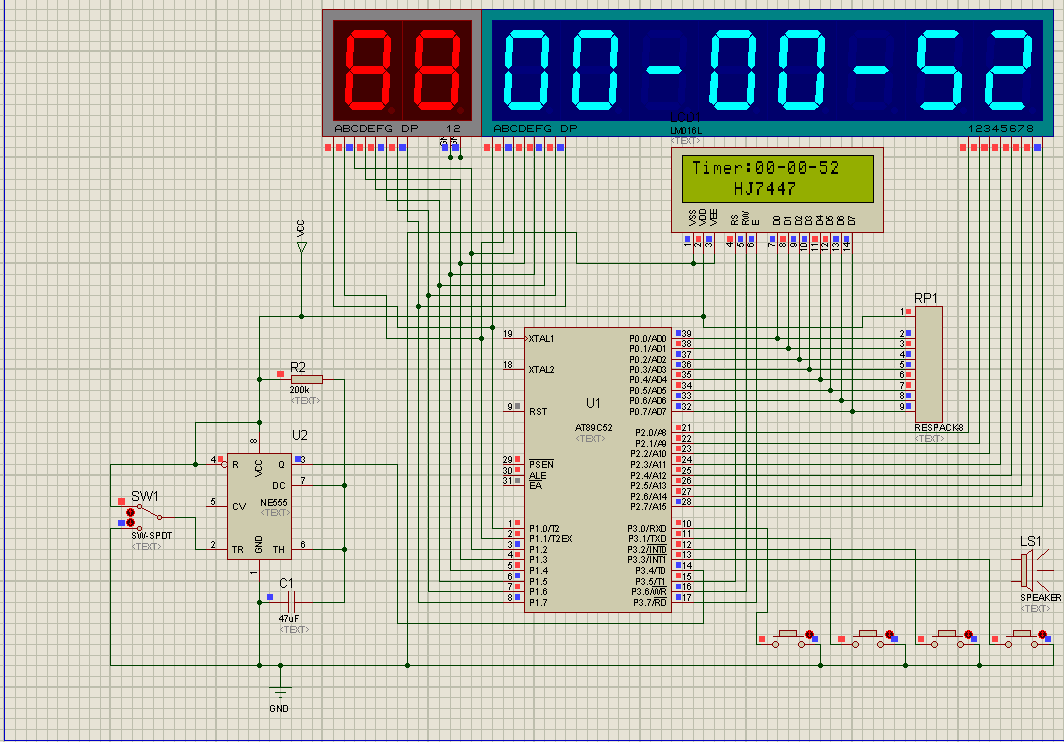1064x742 pixels.
Task: Select the RP1 RESPACK8 resistor pack
Action: coord(927,364)
